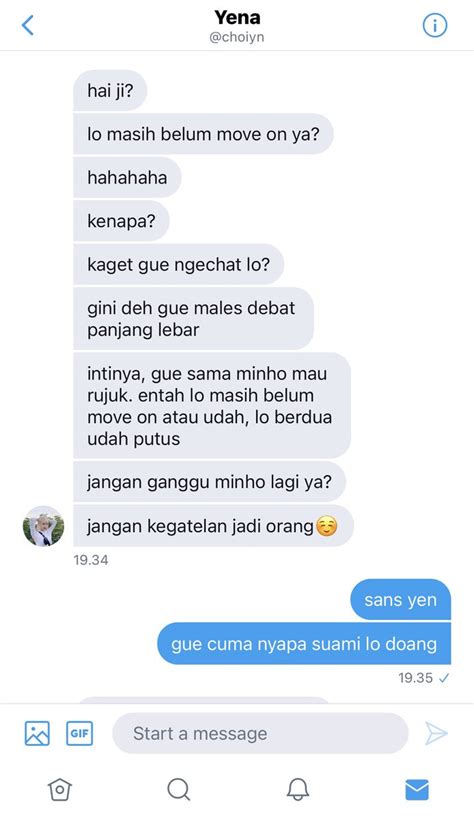Open the Search tab

click(x=179, y=789)
